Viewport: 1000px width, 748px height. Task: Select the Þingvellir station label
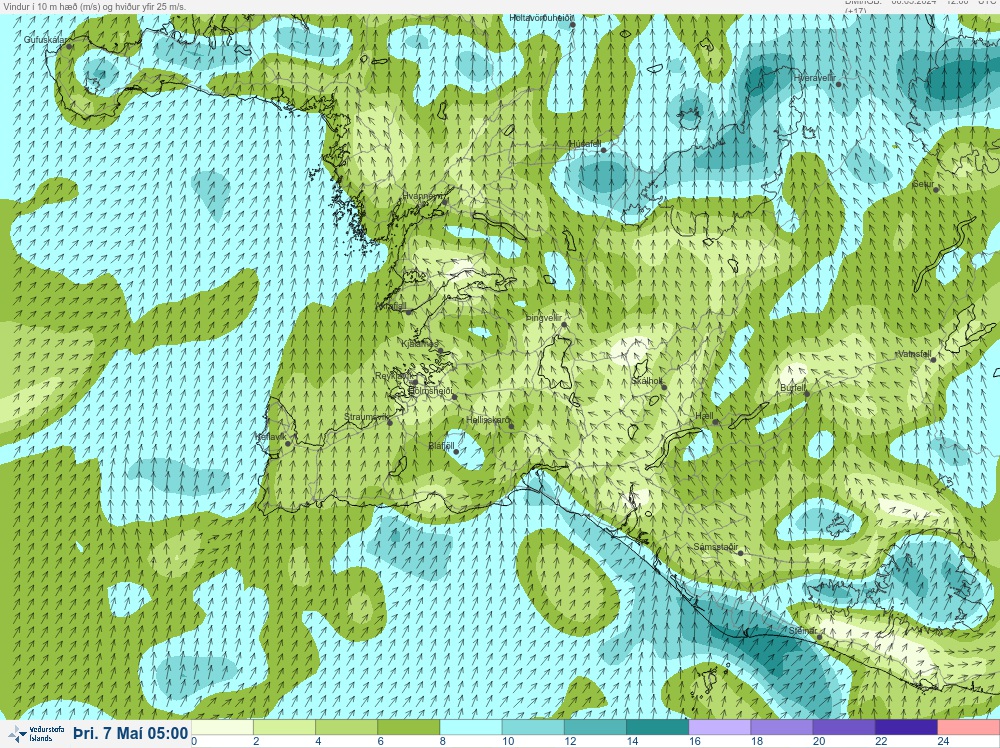tap(543, 317)
